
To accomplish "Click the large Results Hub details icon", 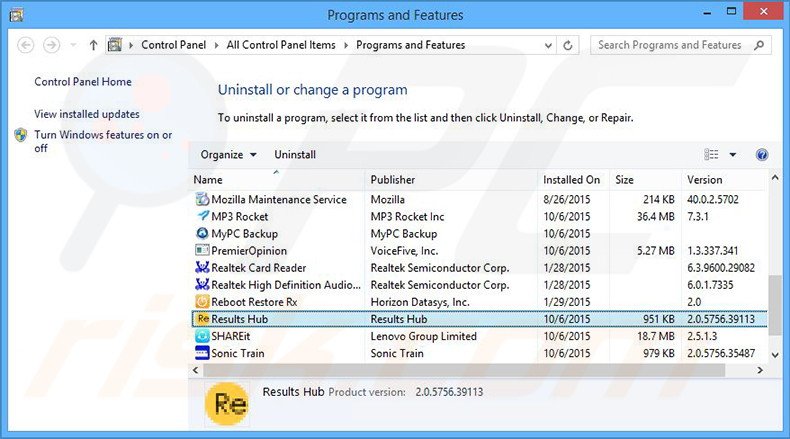I will click(x=227, y=404).
